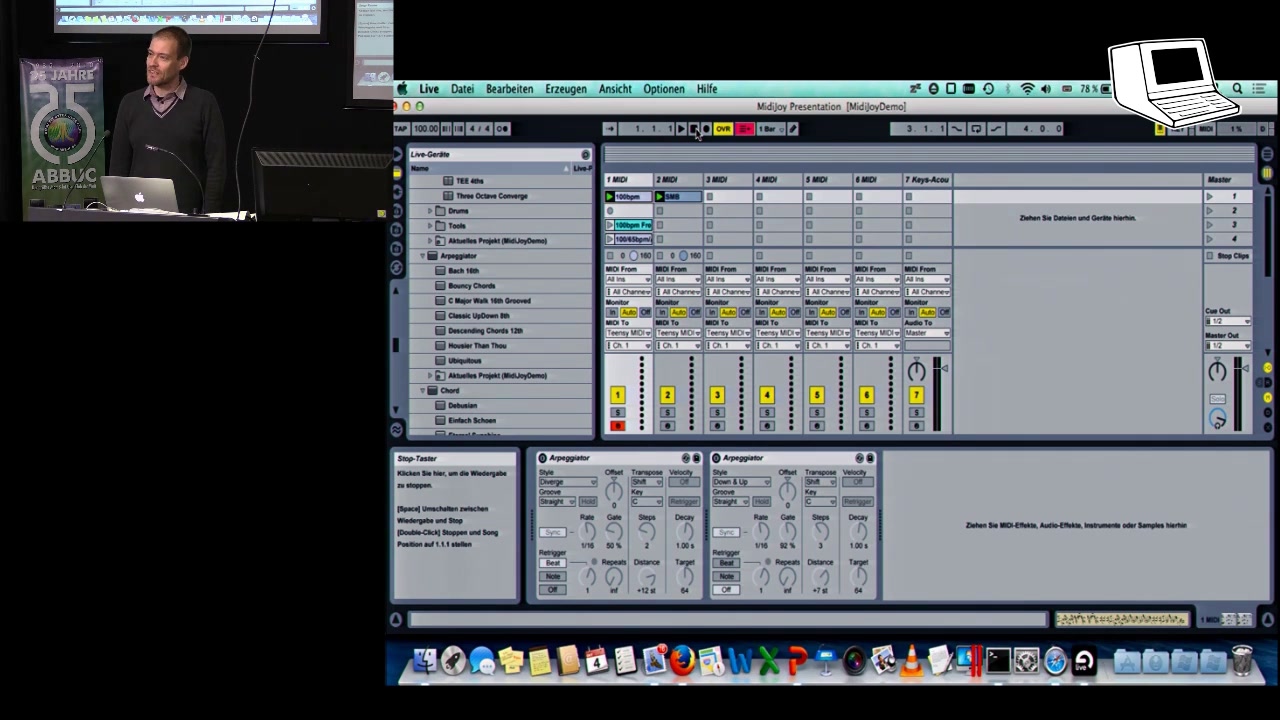Image resolution: width=1280 pixels, height=720 pixels.
Task: Solo track 2 with its S button
Action: (667, 412)
